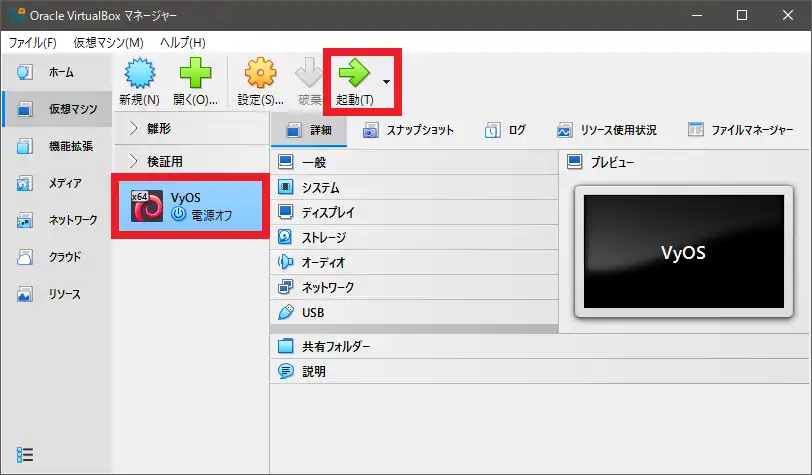Click the 開く(O) green plus icon
This screenshot has height=475, width=812.
(195, 73)
